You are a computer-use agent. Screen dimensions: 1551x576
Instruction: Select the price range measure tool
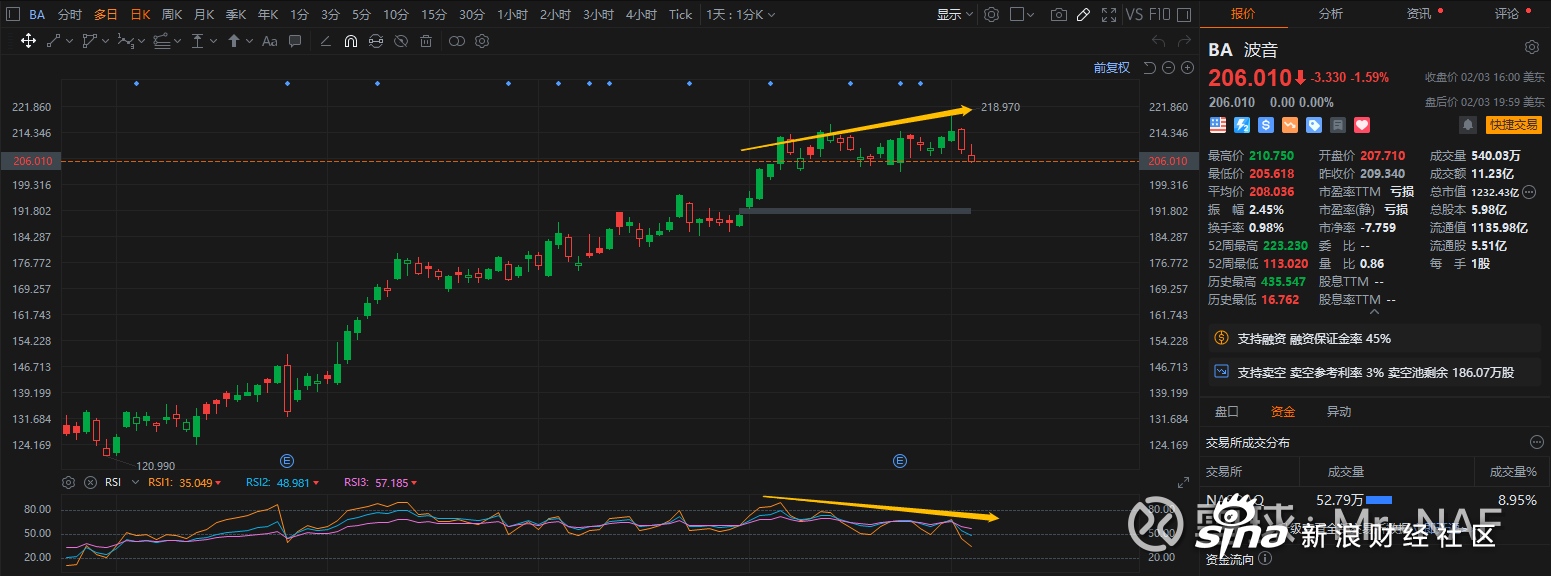click(197, 41)
